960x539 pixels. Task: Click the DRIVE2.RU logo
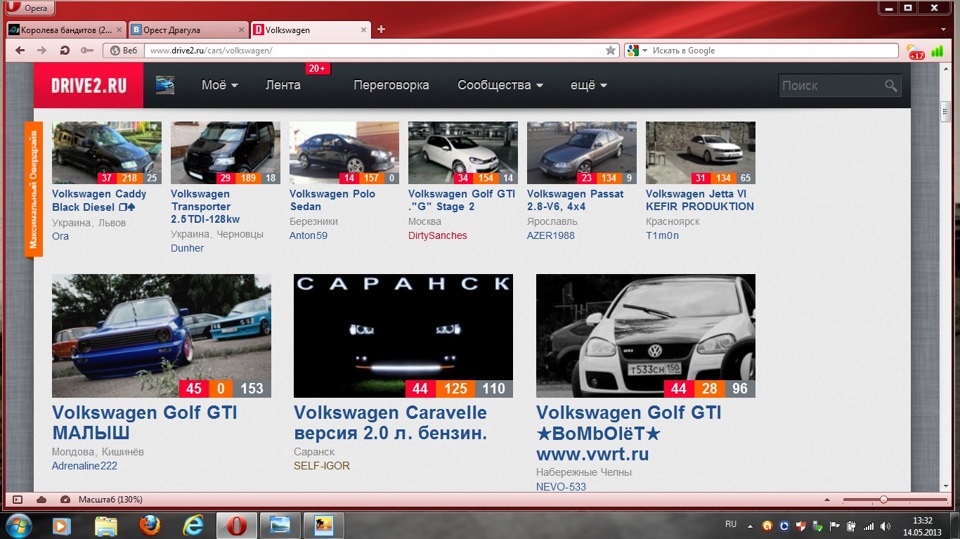click(89, 86)
